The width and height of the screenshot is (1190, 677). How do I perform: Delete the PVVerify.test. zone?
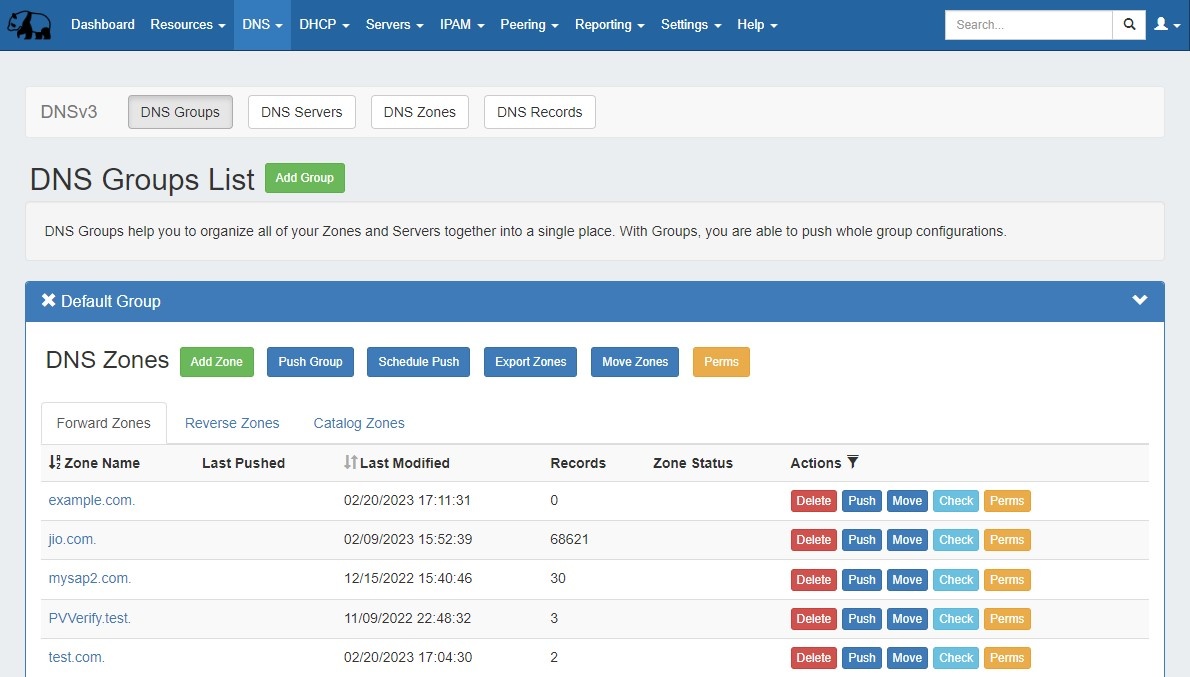tap(814, 619)
